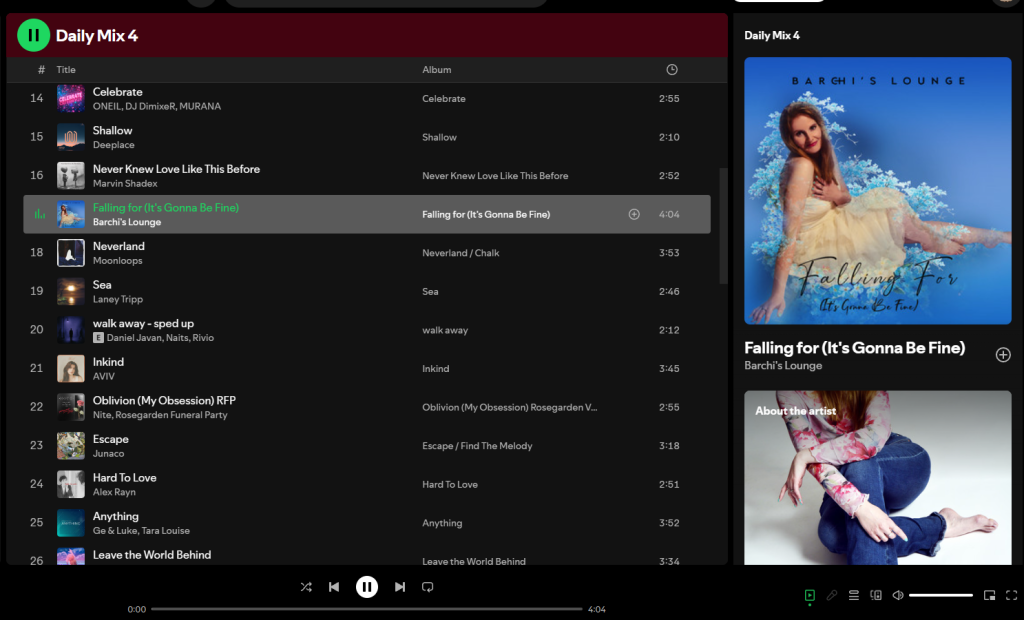Pause playback in the bottom player bar
The height and width of the screenshot is (620, 1024).
pos(366,587)
